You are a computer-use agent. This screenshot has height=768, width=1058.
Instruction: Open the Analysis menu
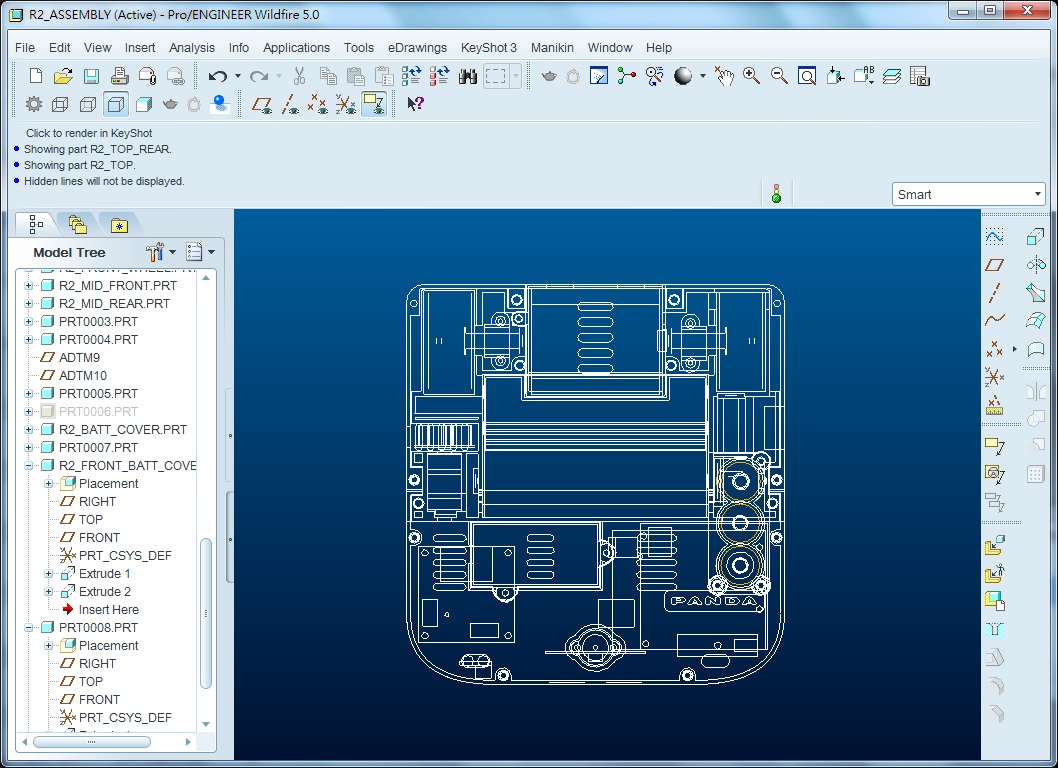point(191,47)
